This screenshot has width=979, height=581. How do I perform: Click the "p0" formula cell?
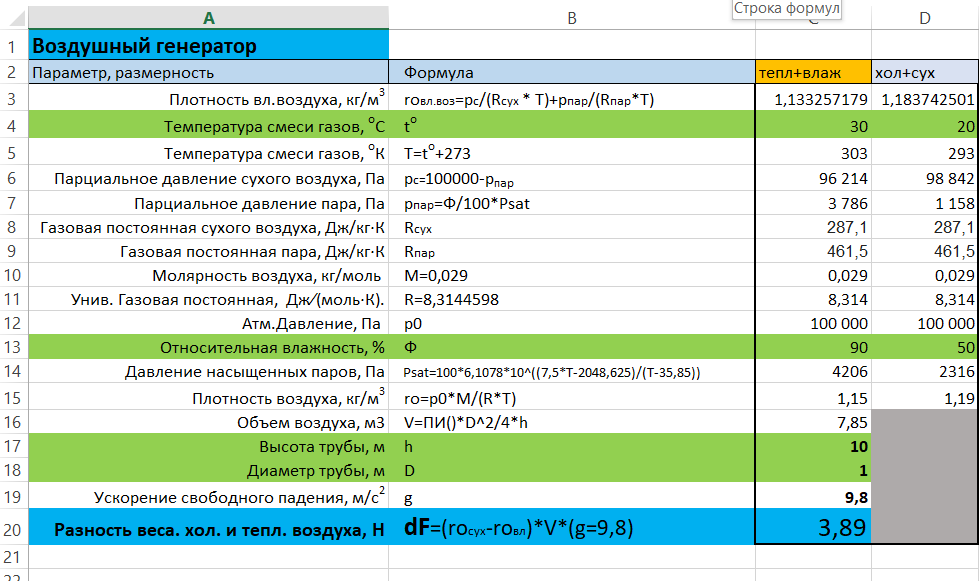(x=572, y=323)
